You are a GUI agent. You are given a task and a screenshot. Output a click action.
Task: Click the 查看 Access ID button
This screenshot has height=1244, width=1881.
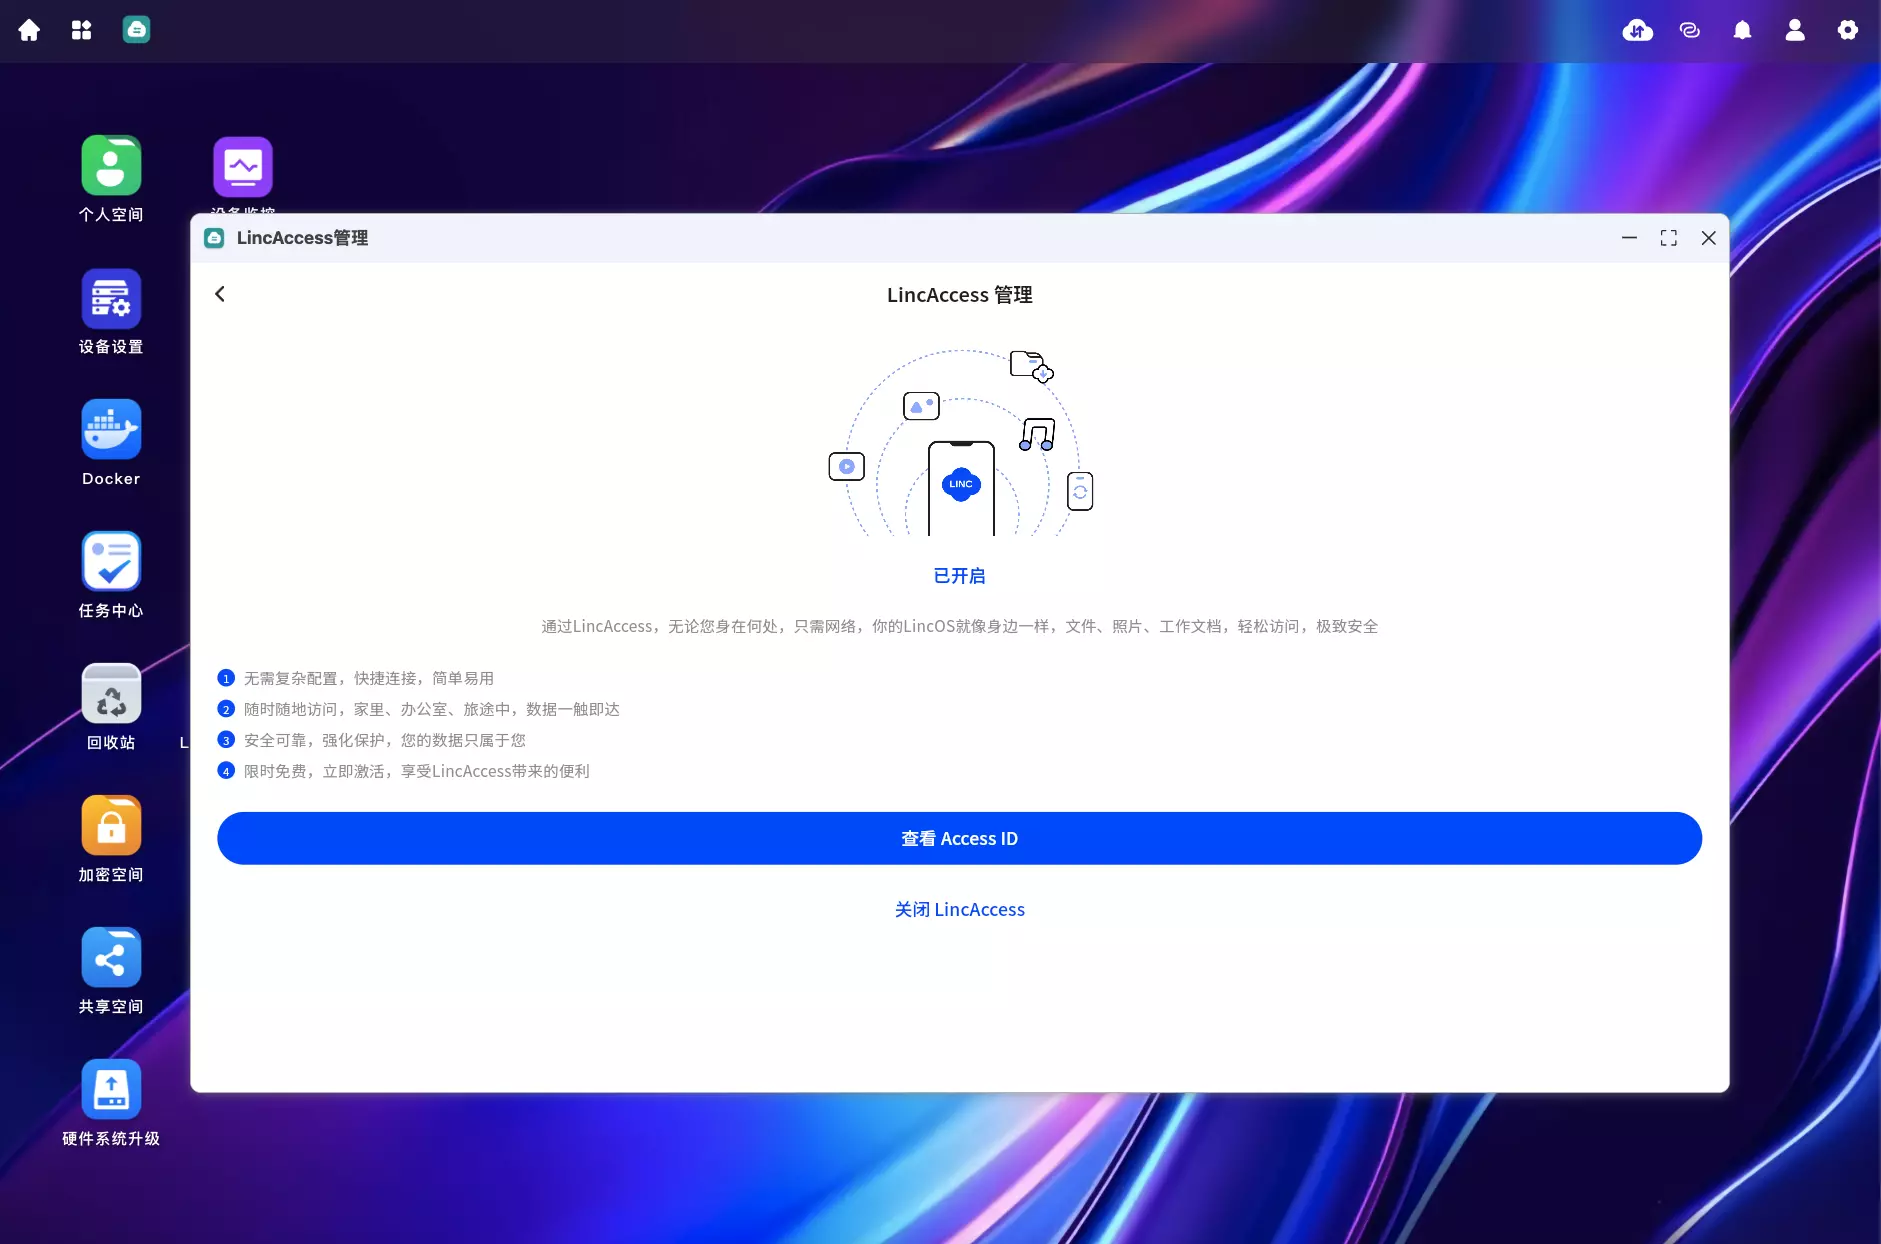pos(959,838)
